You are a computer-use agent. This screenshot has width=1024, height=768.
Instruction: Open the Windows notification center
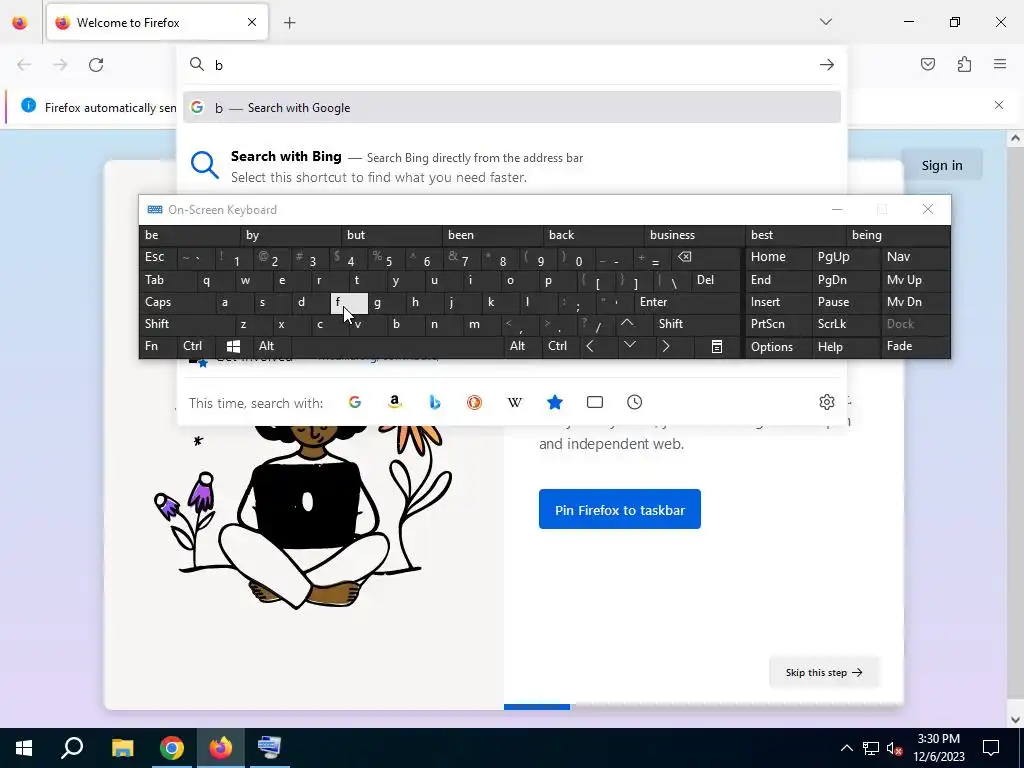991,748
